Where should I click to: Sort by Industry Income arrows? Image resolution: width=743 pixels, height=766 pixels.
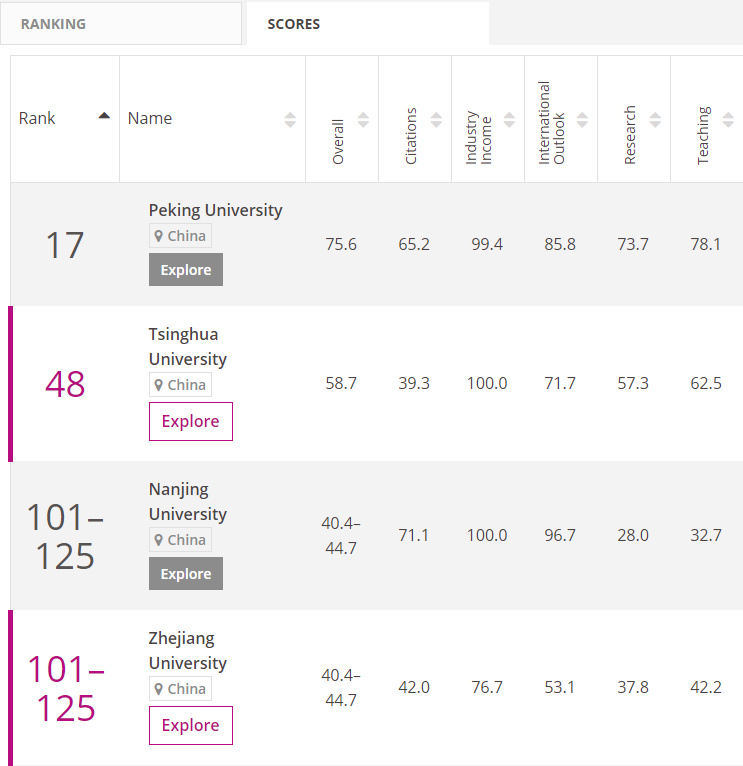[x=509, y=119]
